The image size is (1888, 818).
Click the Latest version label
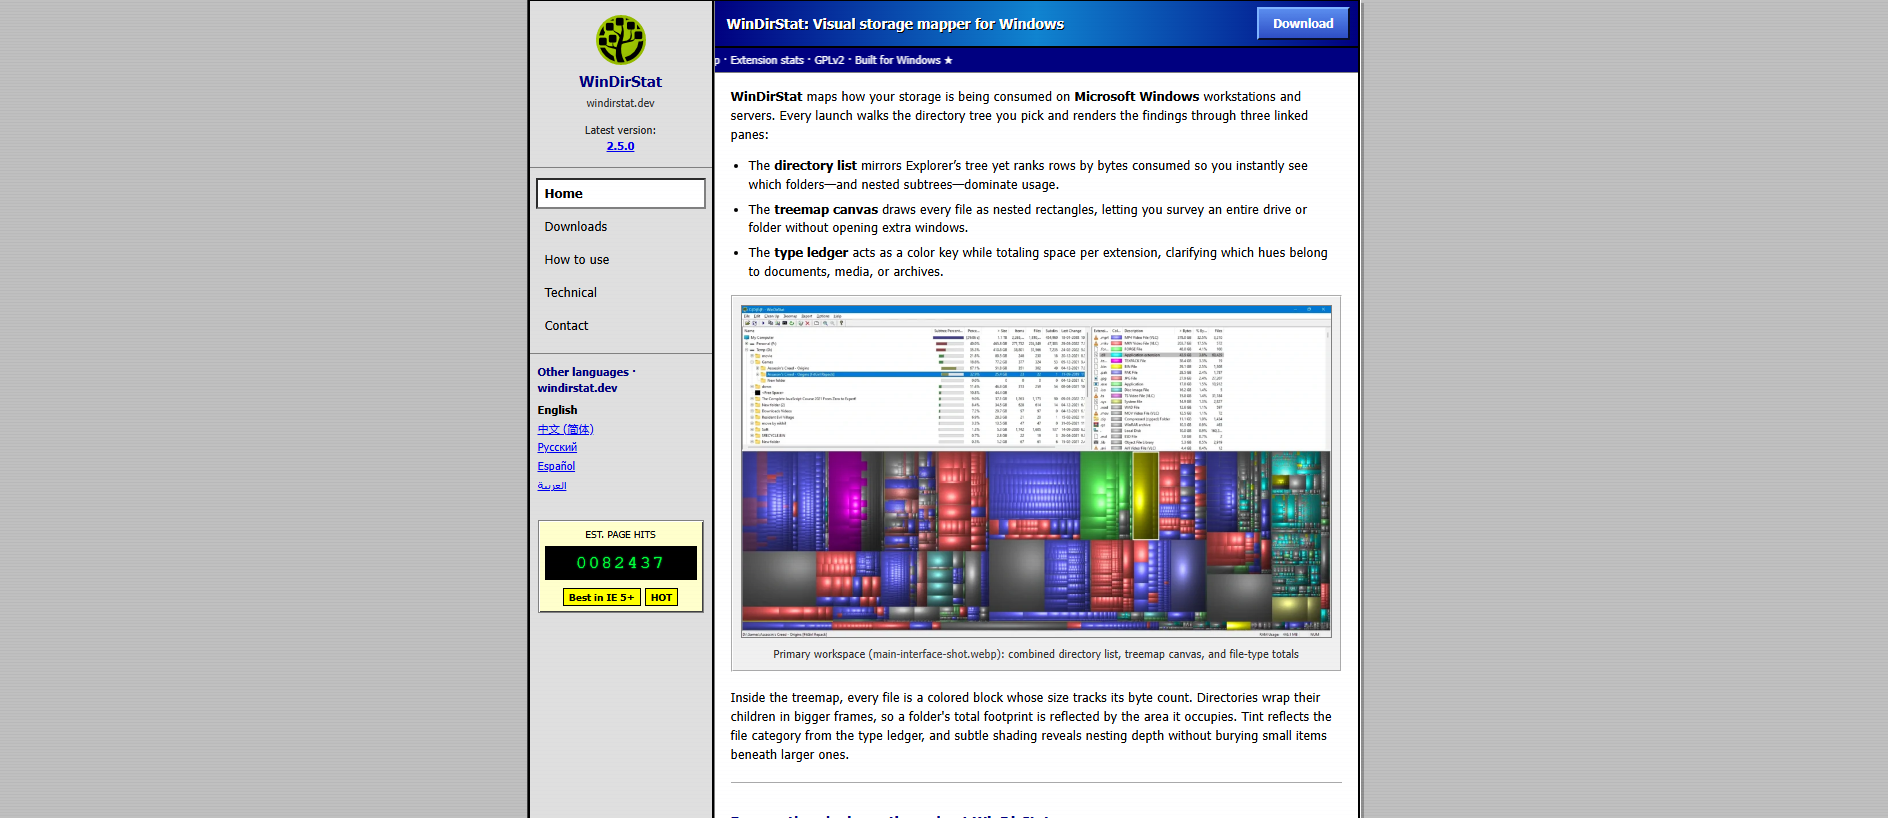(620, 130)
